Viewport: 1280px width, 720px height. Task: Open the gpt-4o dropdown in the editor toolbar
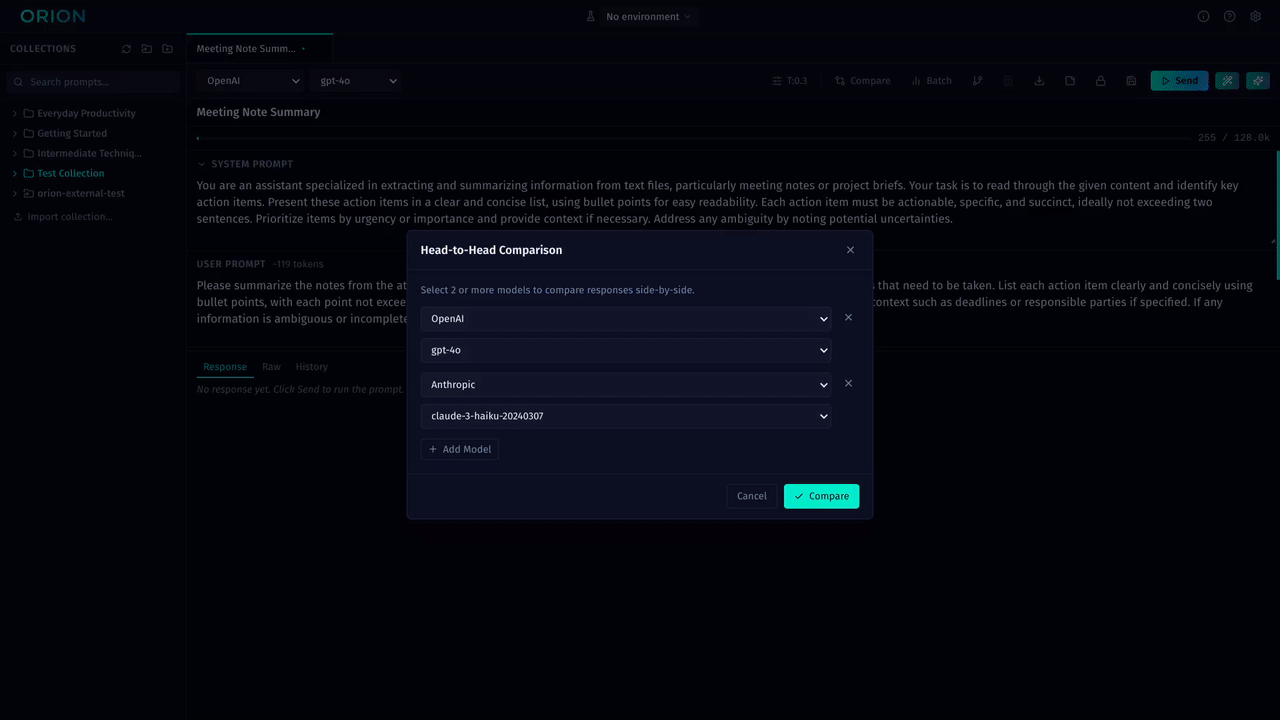(x=357, y=81)
